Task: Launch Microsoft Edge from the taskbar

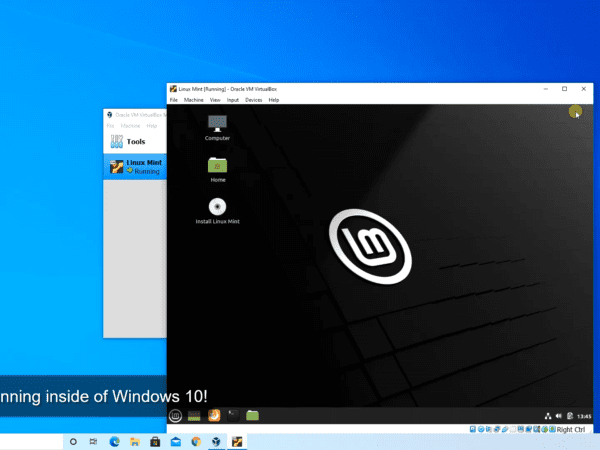Action: pyautogui.click(x=114, y=442)
